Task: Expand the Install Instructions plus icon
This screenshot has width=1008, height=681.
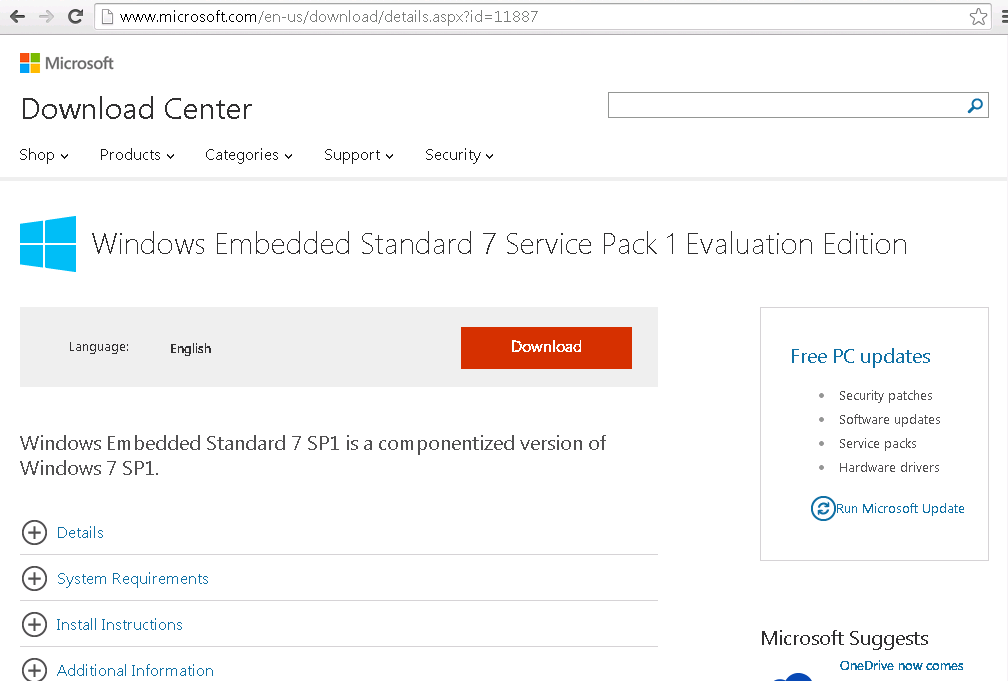Action: pyautogui.click(x=34, y=624)
